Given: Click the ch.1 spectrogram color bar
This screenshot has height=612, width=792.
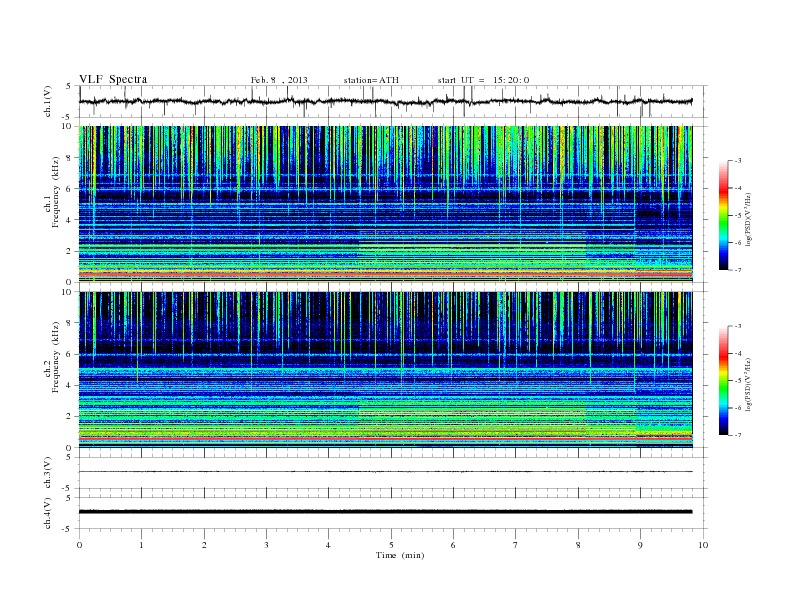Looking at the screenshot, I should (x=723, y=216).
